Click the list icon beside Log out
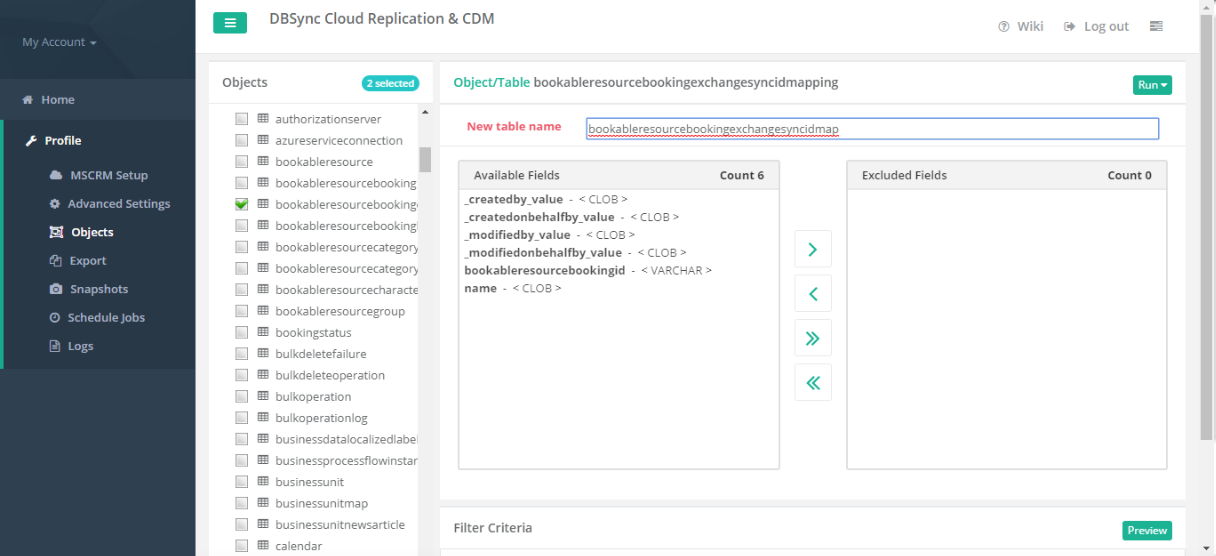The height and width of the screenshot is (556, 1216). coord(1156,27)
